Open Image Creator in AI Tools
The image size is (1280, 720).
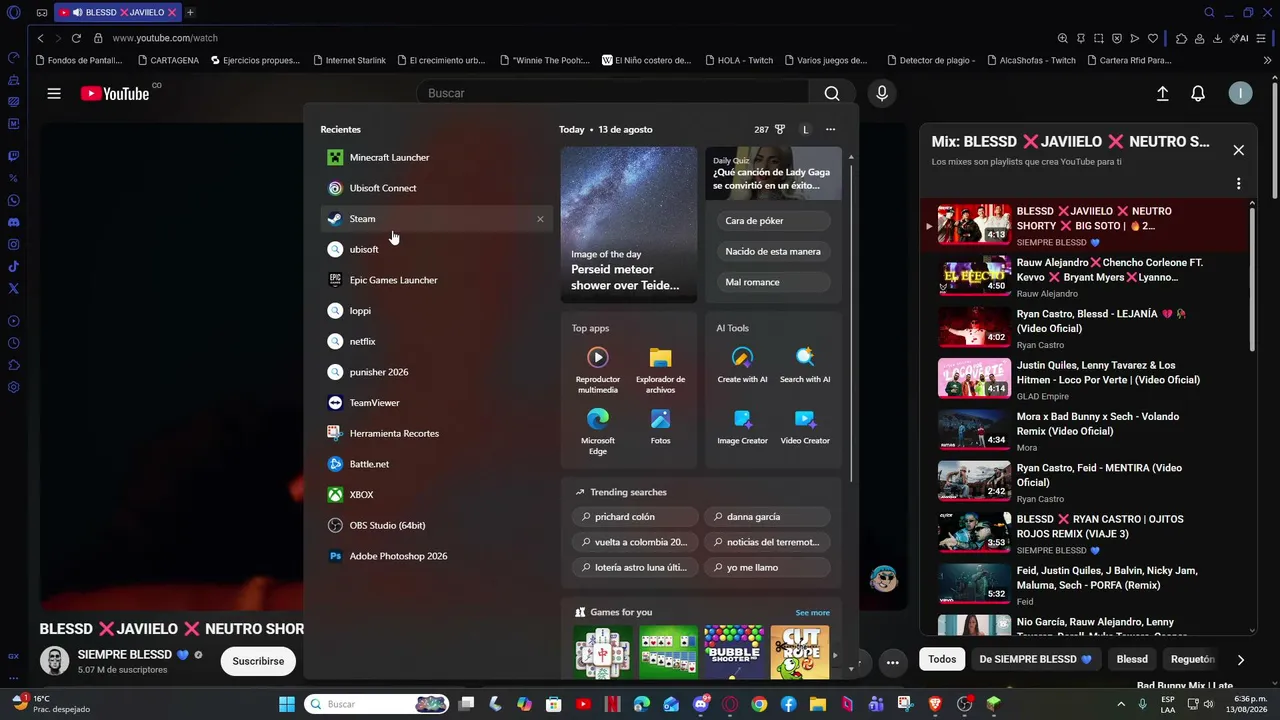click(742, 426)
